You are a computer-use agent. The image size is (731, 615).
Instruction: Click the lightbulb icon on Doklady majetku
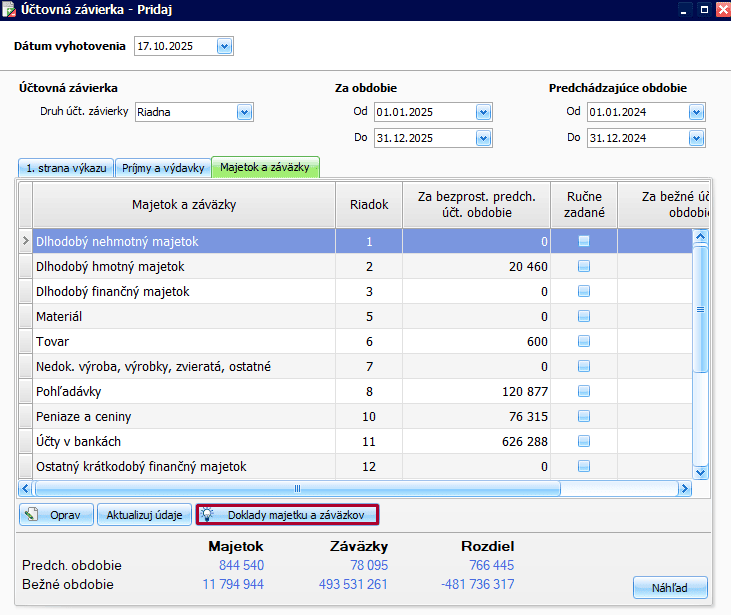[x=208, y=515]
